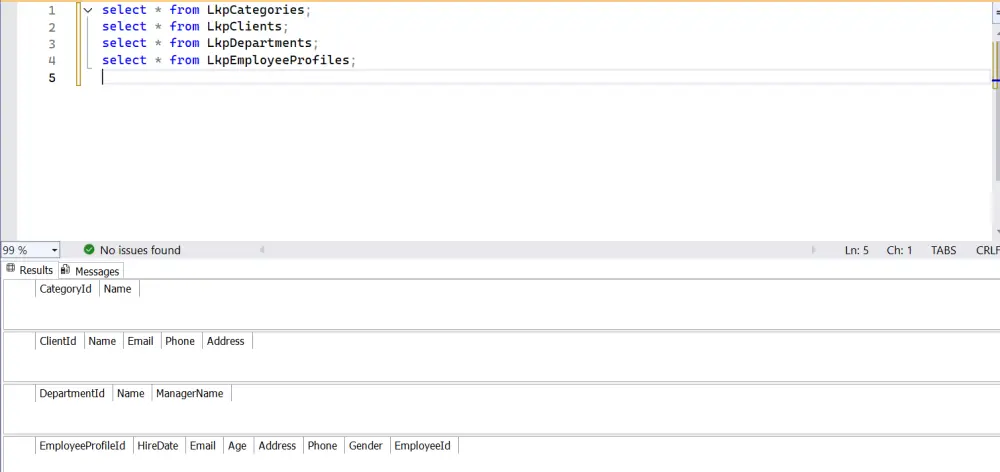
Task: Click the No issues found status text
Action: 140,250
